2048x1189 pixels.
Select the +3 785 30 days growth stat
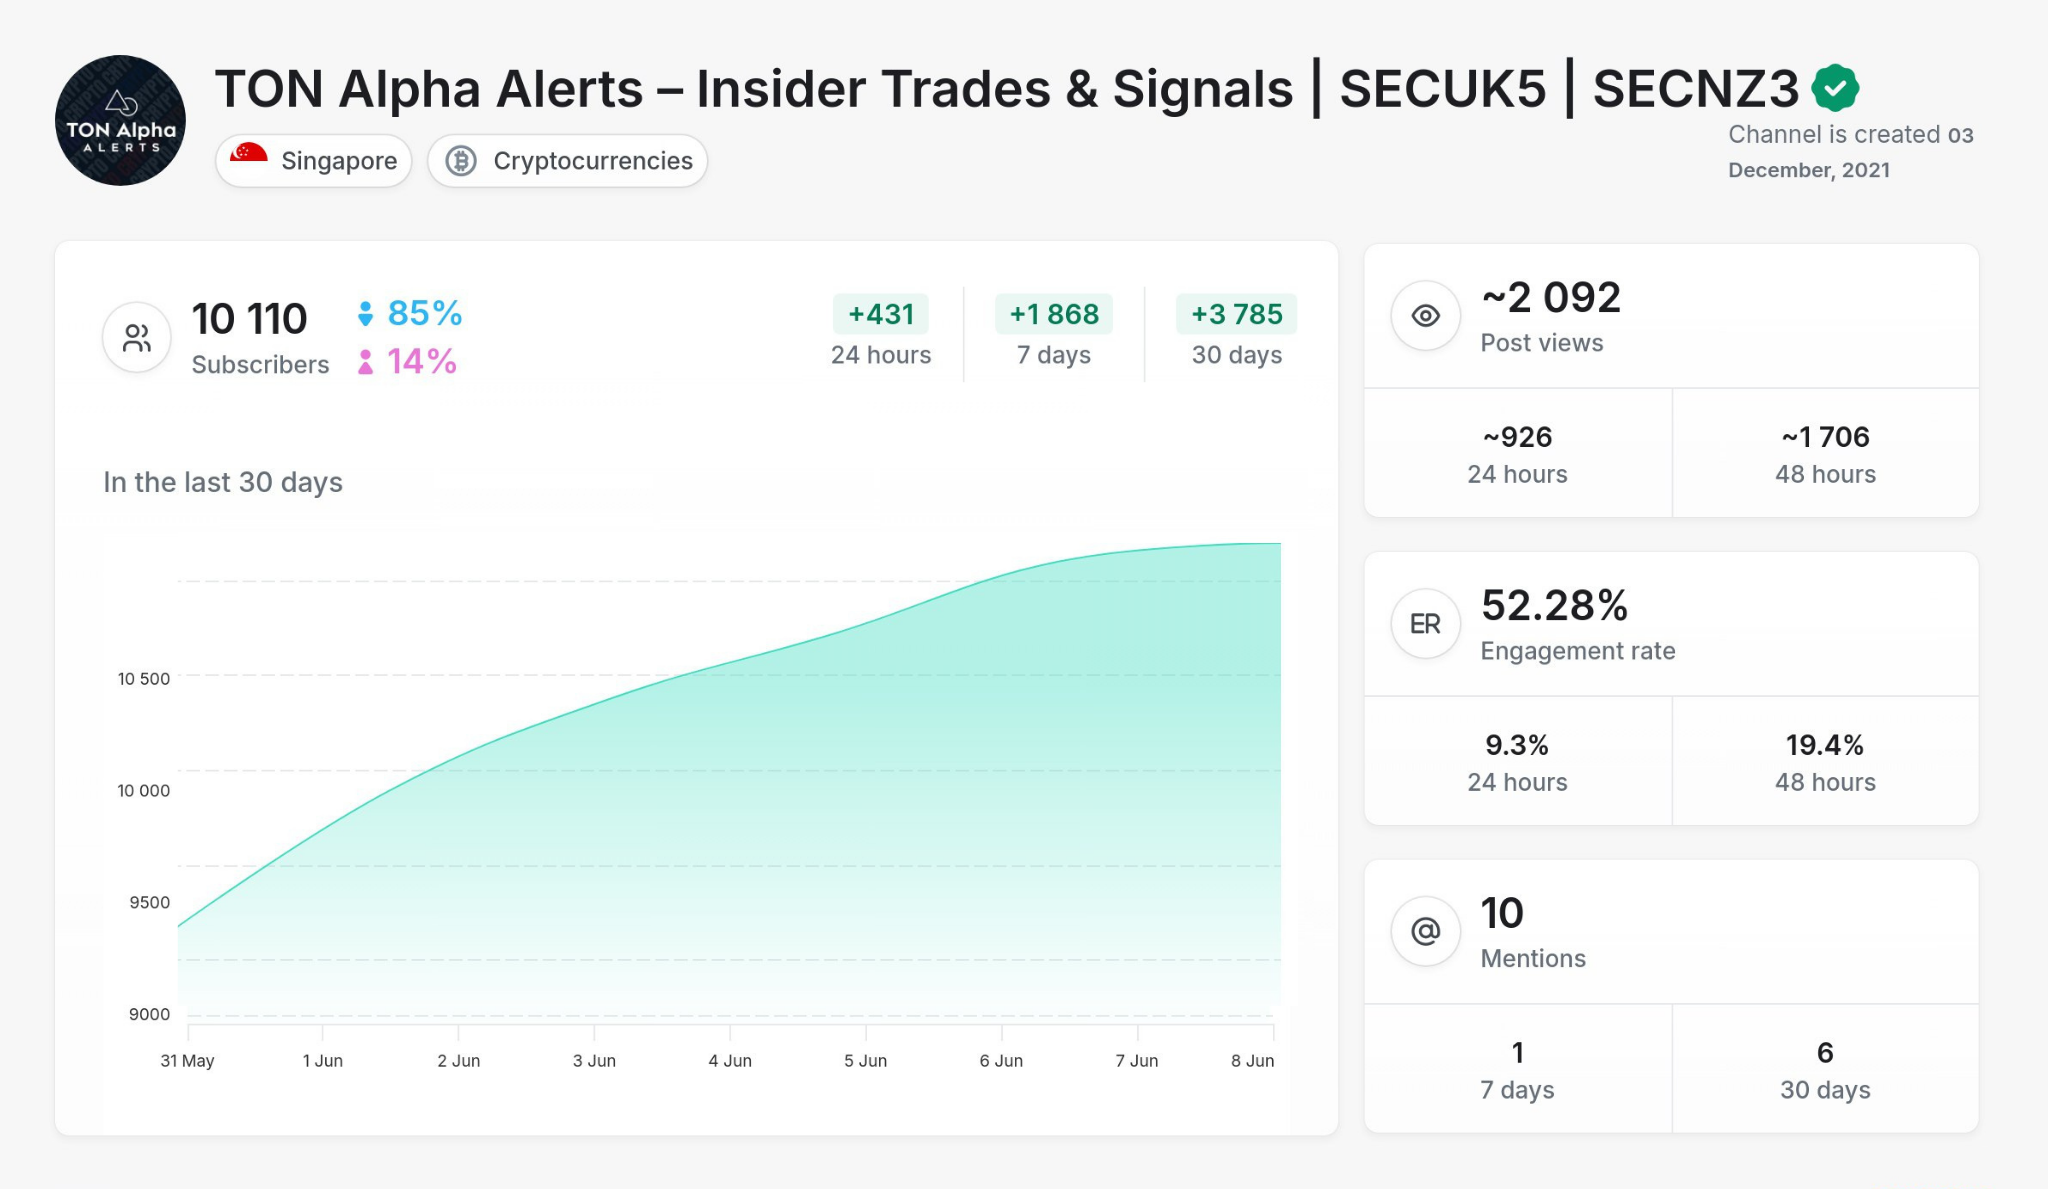pos(1236,334)
